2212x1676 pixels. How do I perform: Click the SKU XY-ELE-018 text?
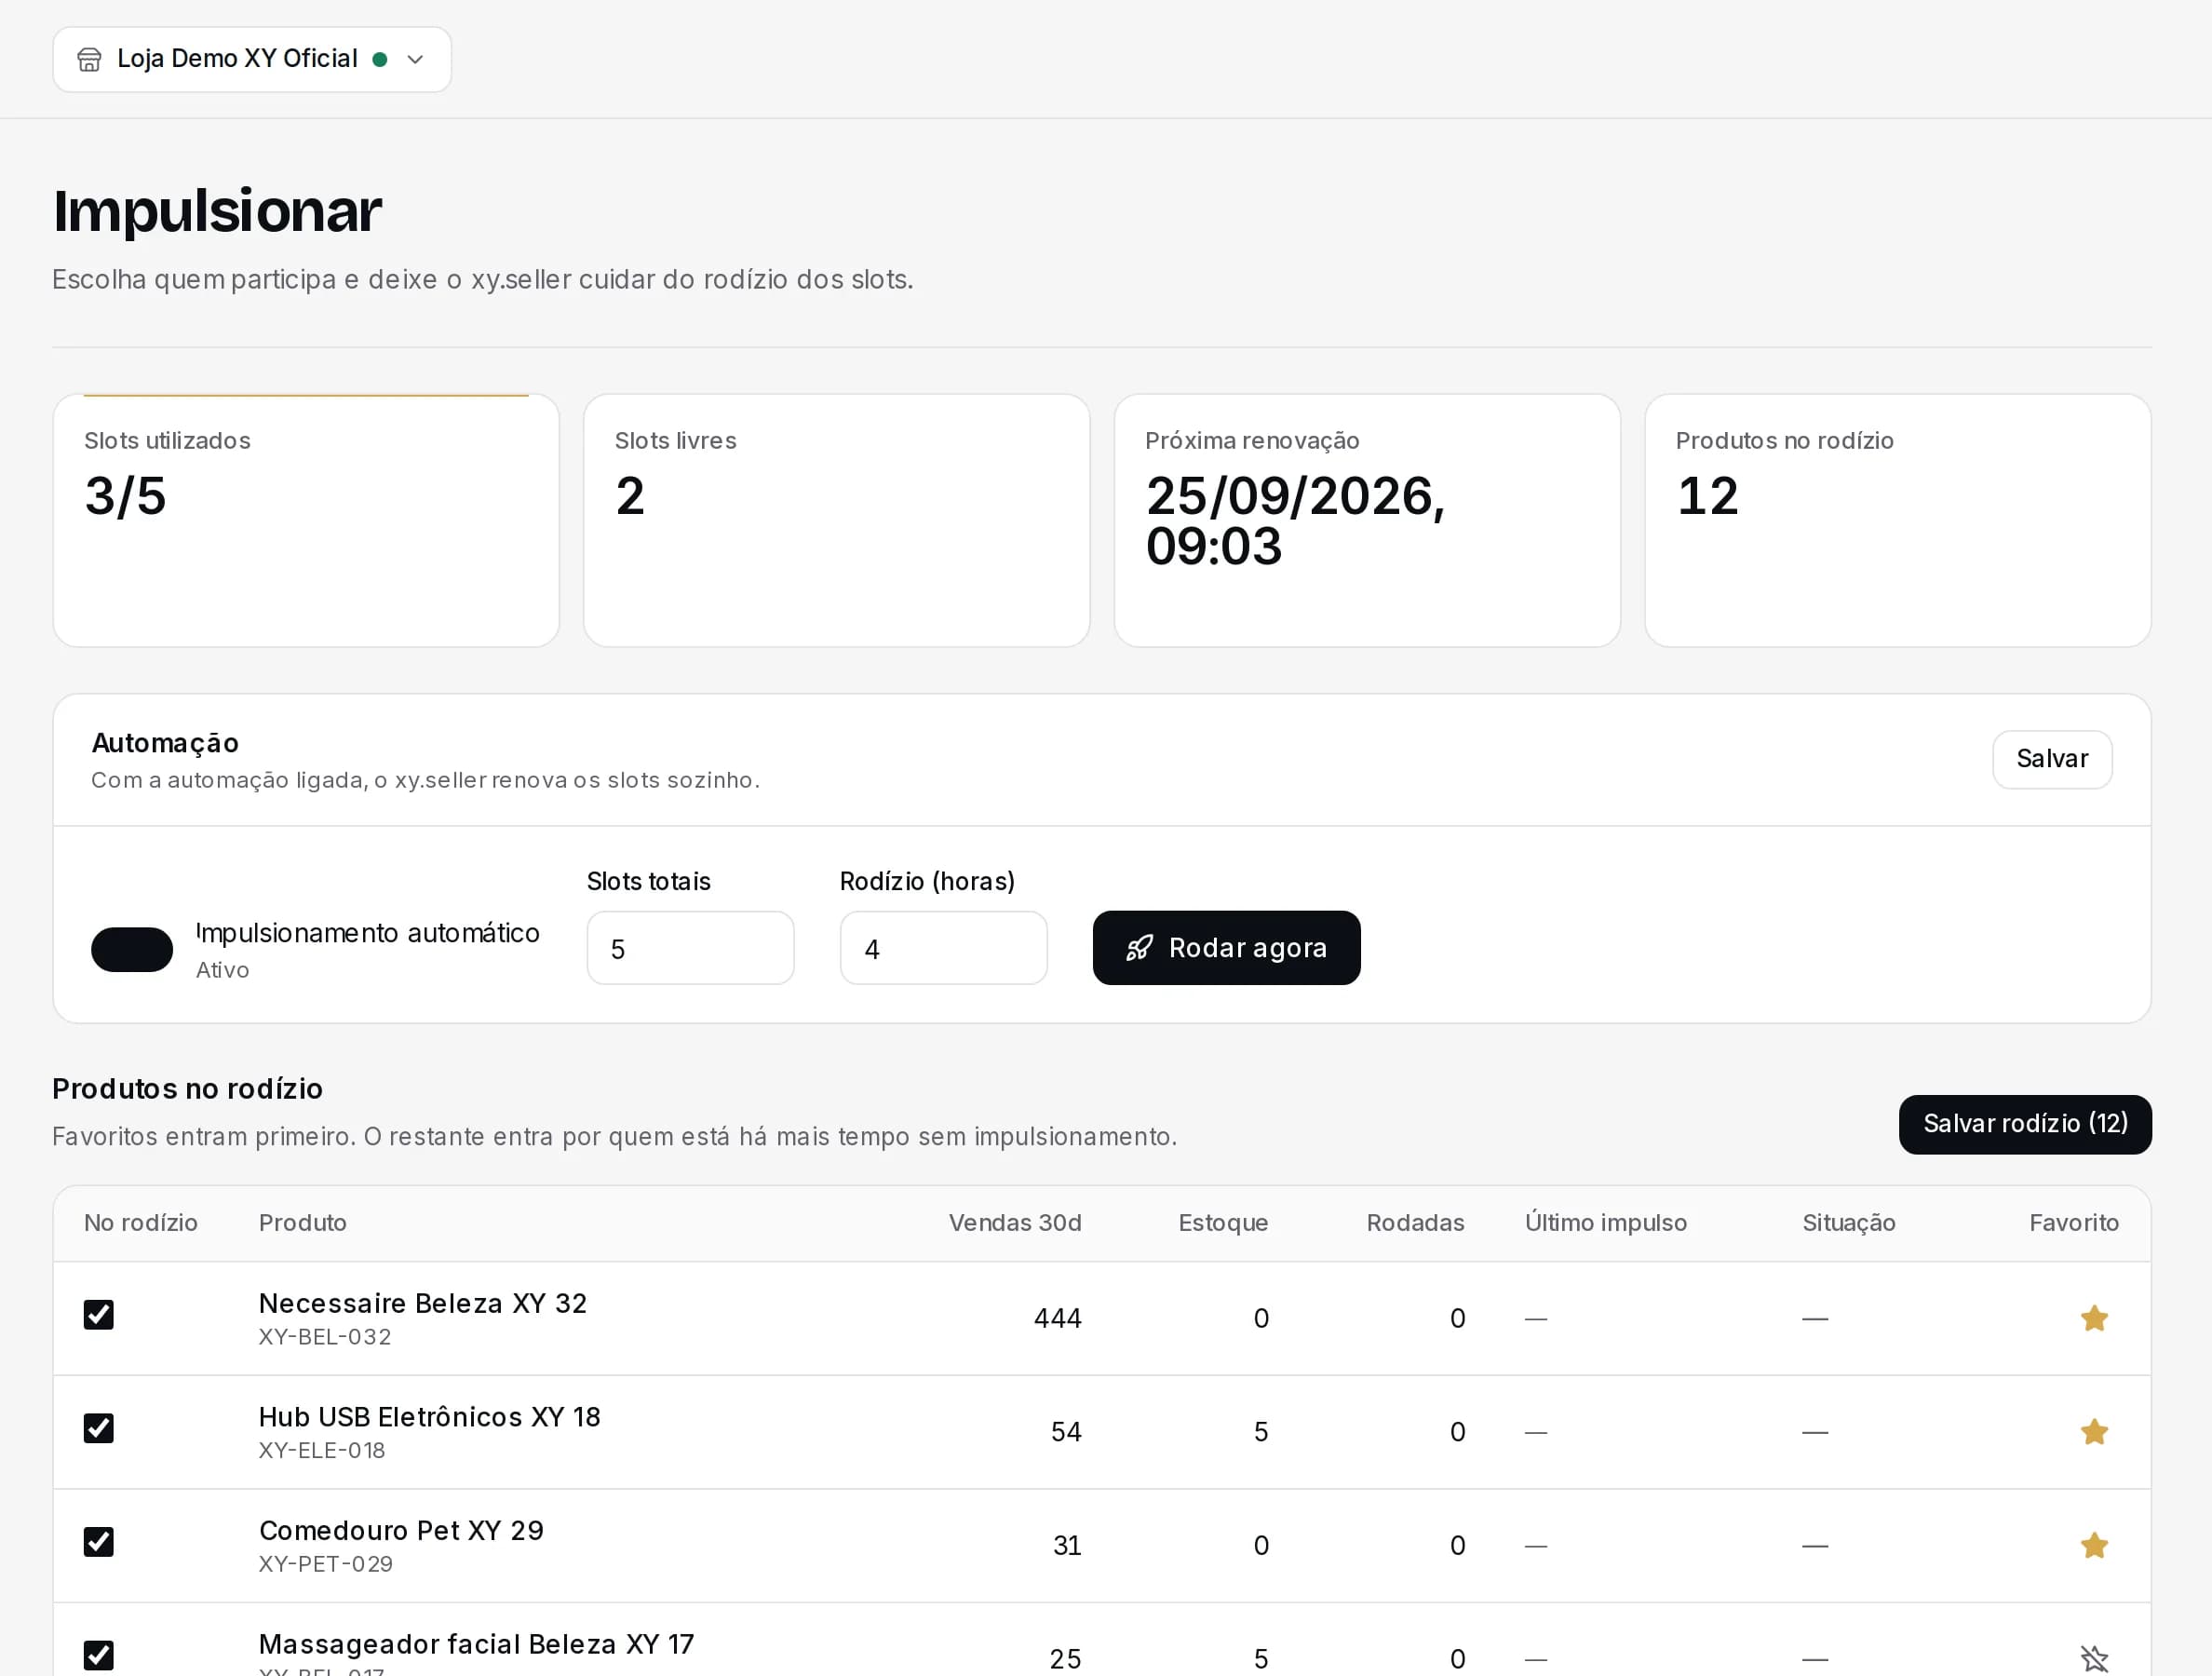pos(321,1450)
